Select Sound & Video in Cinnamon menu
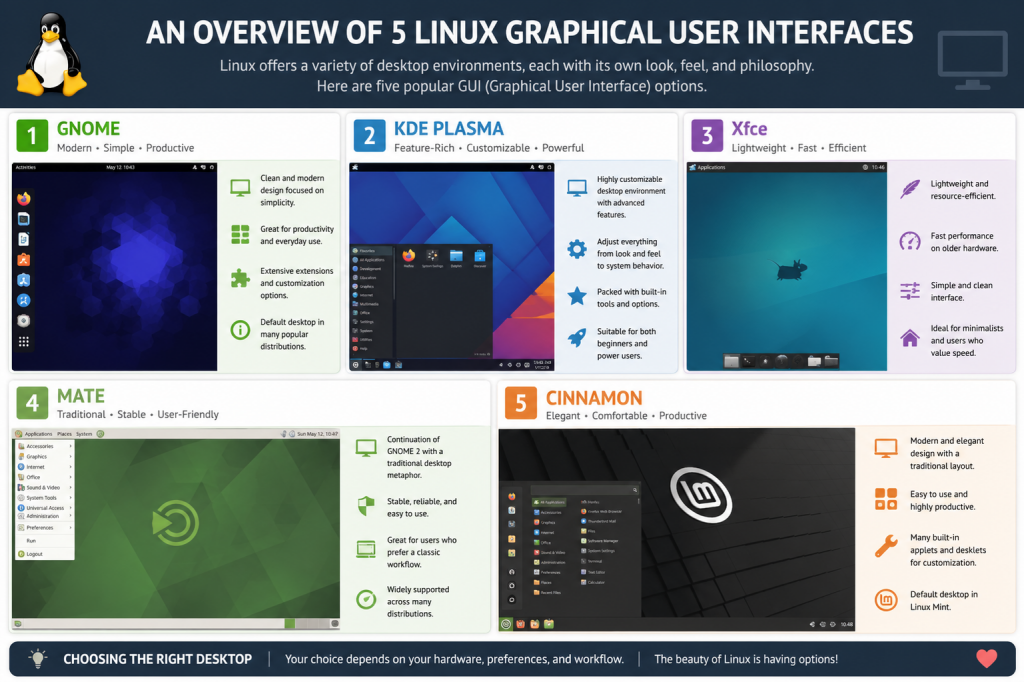The height and width of the screenshot is (682, 1024). 550,553
